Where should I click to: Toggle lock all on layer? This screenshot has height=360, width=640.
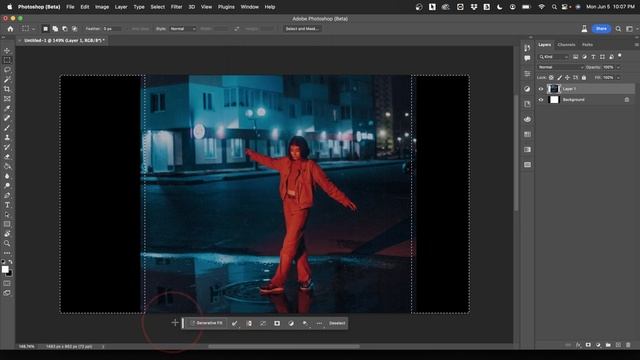point(584,78)
